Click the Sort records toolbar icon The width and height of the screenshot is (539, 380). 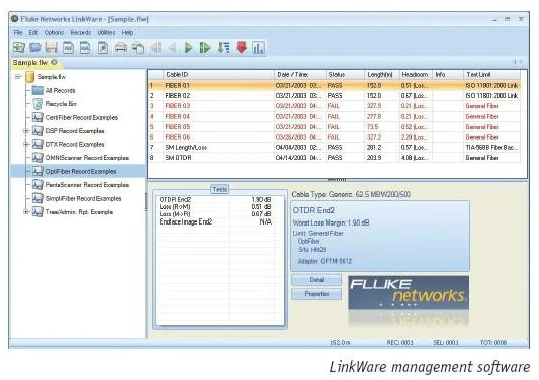pyautogui.click(x=224, y=47)
